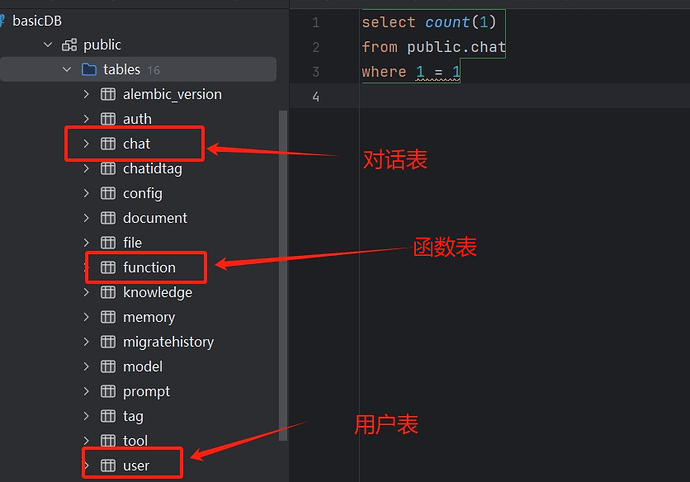The width and height of the screenshot is (690, 482).
Task: Expand the auth table node
Action: (86, 119)
